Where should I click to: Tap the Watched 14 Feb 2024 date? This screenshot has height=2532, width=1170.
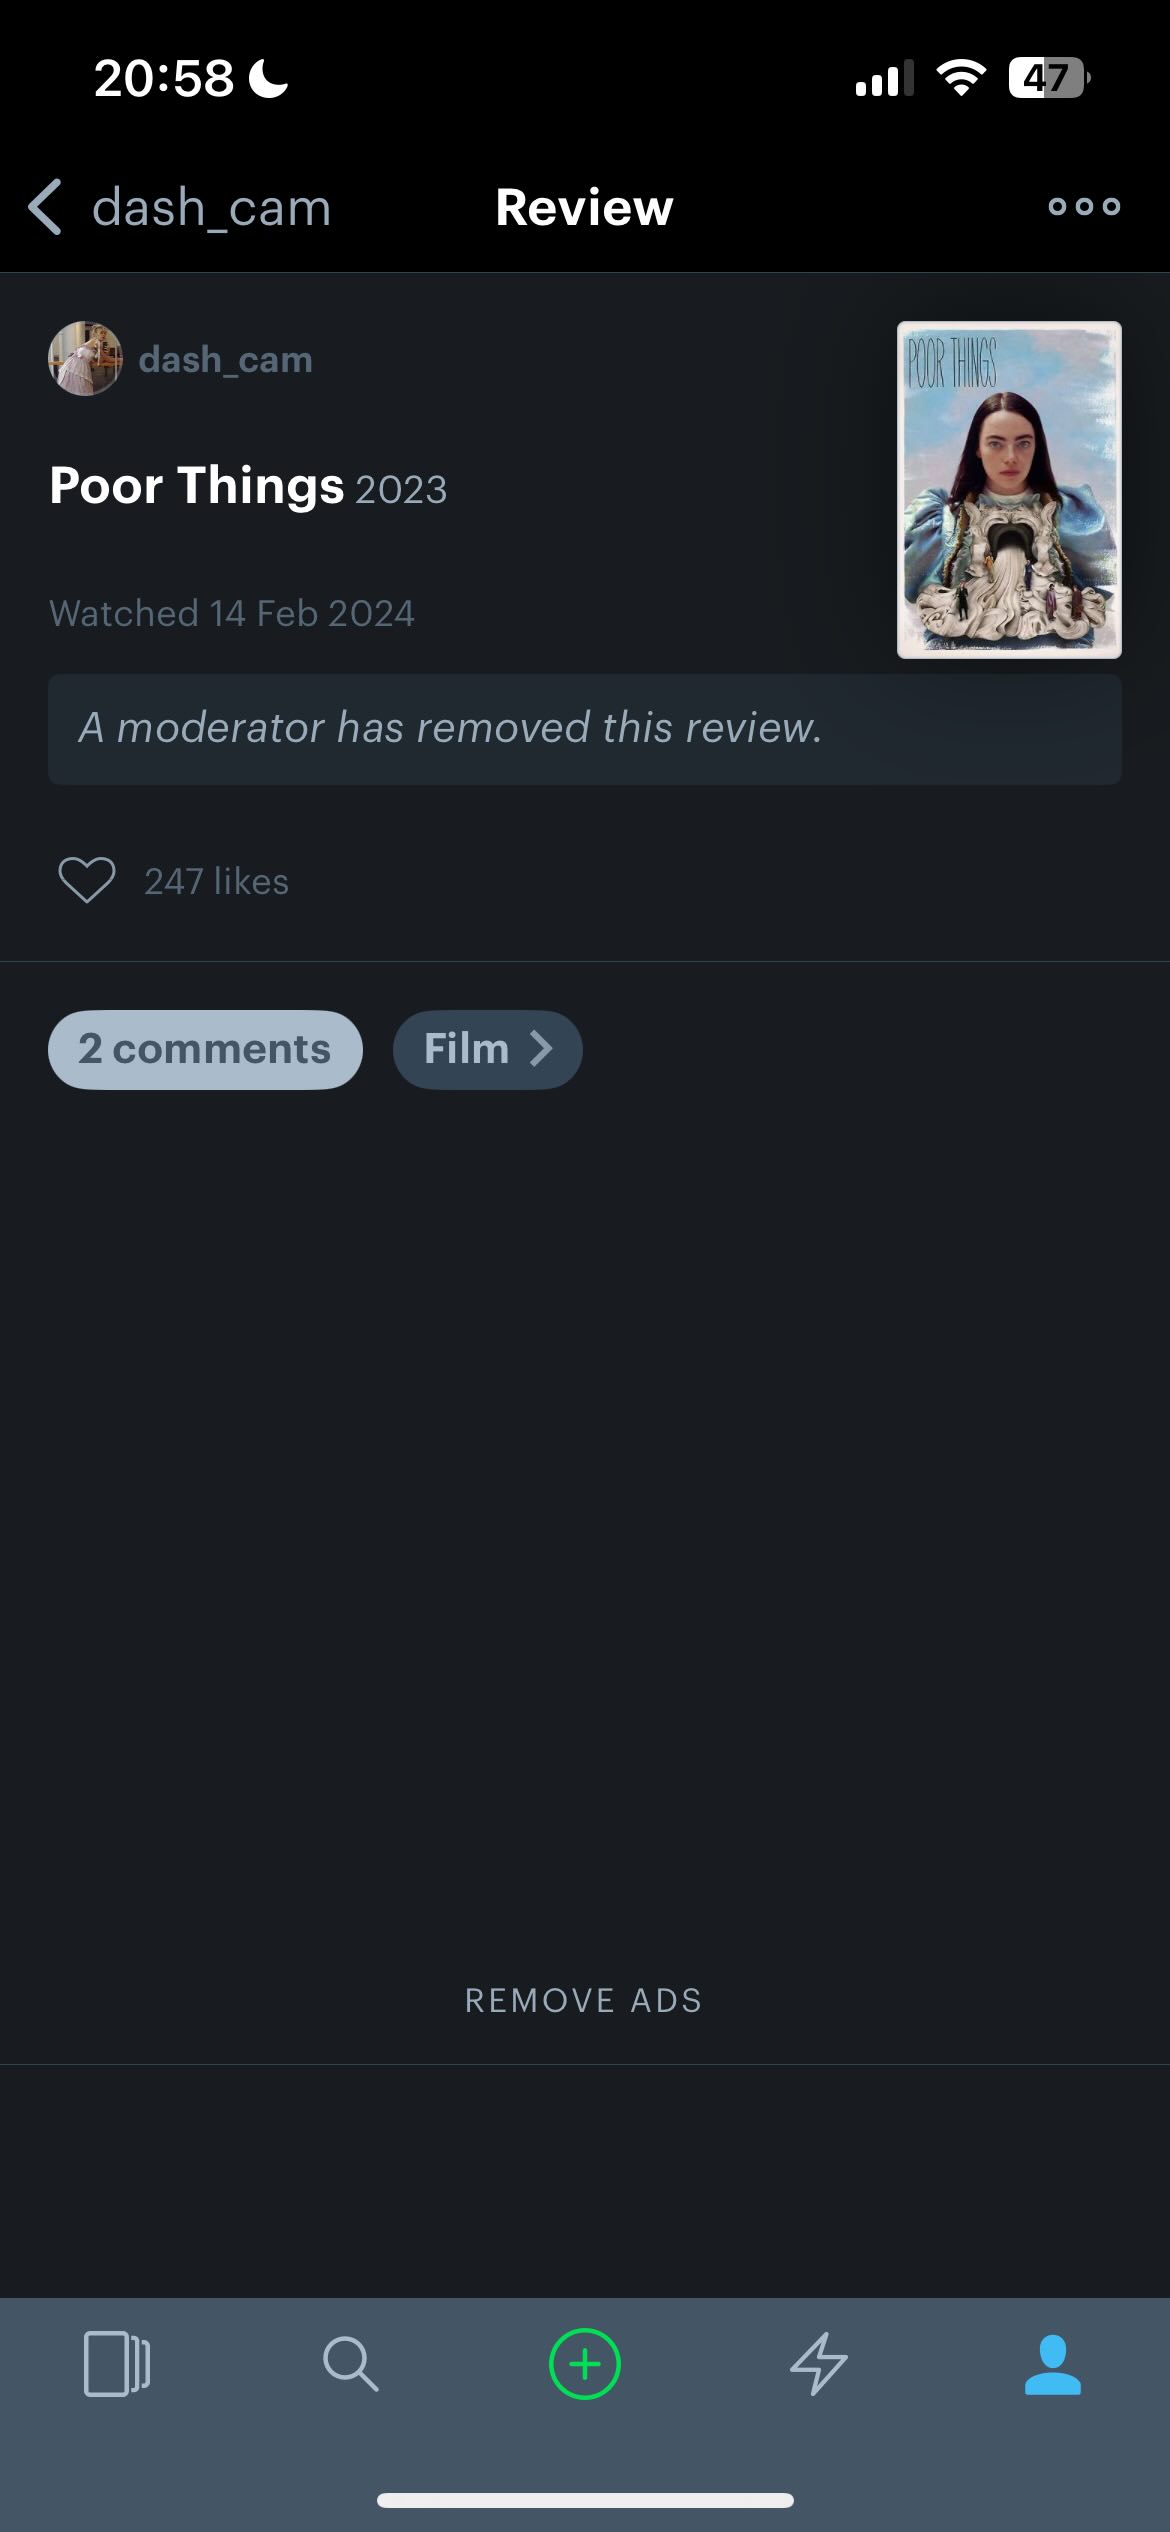(232, 613)
